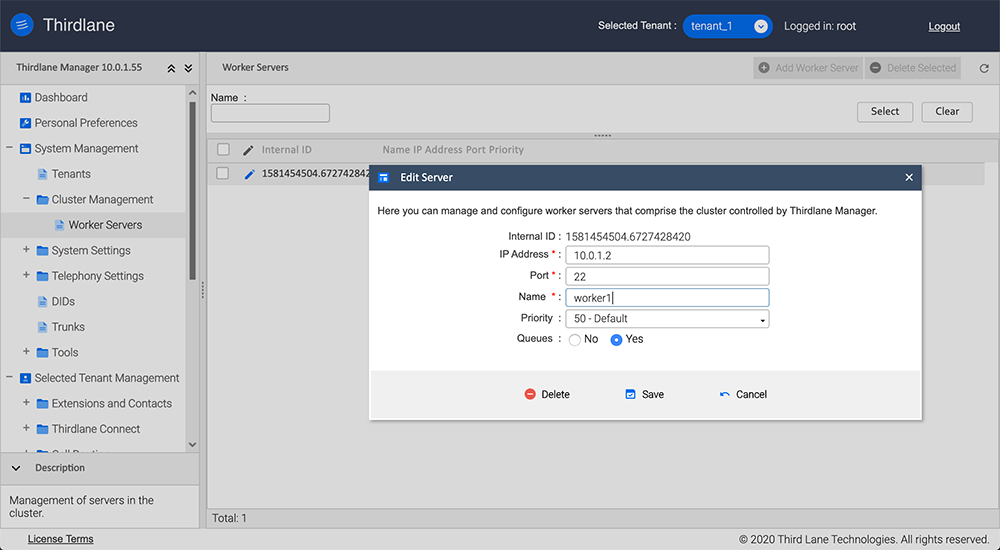The width and height of the screenshot is (1000, 550).
Task: Select Queues No radio button
Action: [x=575, y=340]
